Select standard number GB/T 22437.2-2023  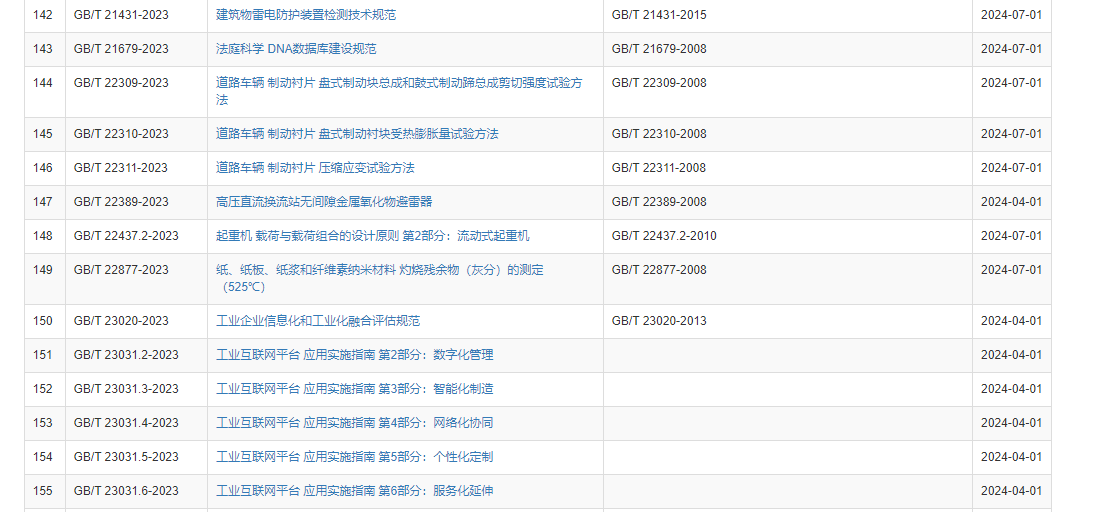click(x=126, y=236)
